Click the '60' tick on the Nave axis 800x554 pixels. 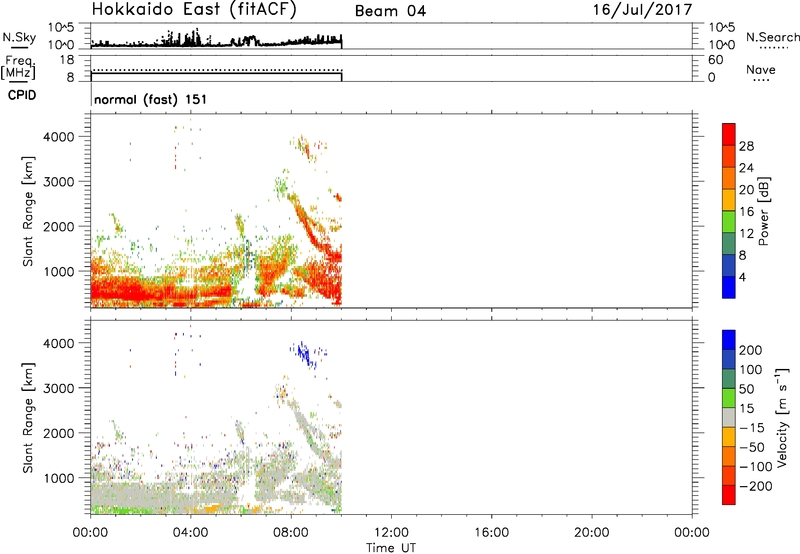715,60
